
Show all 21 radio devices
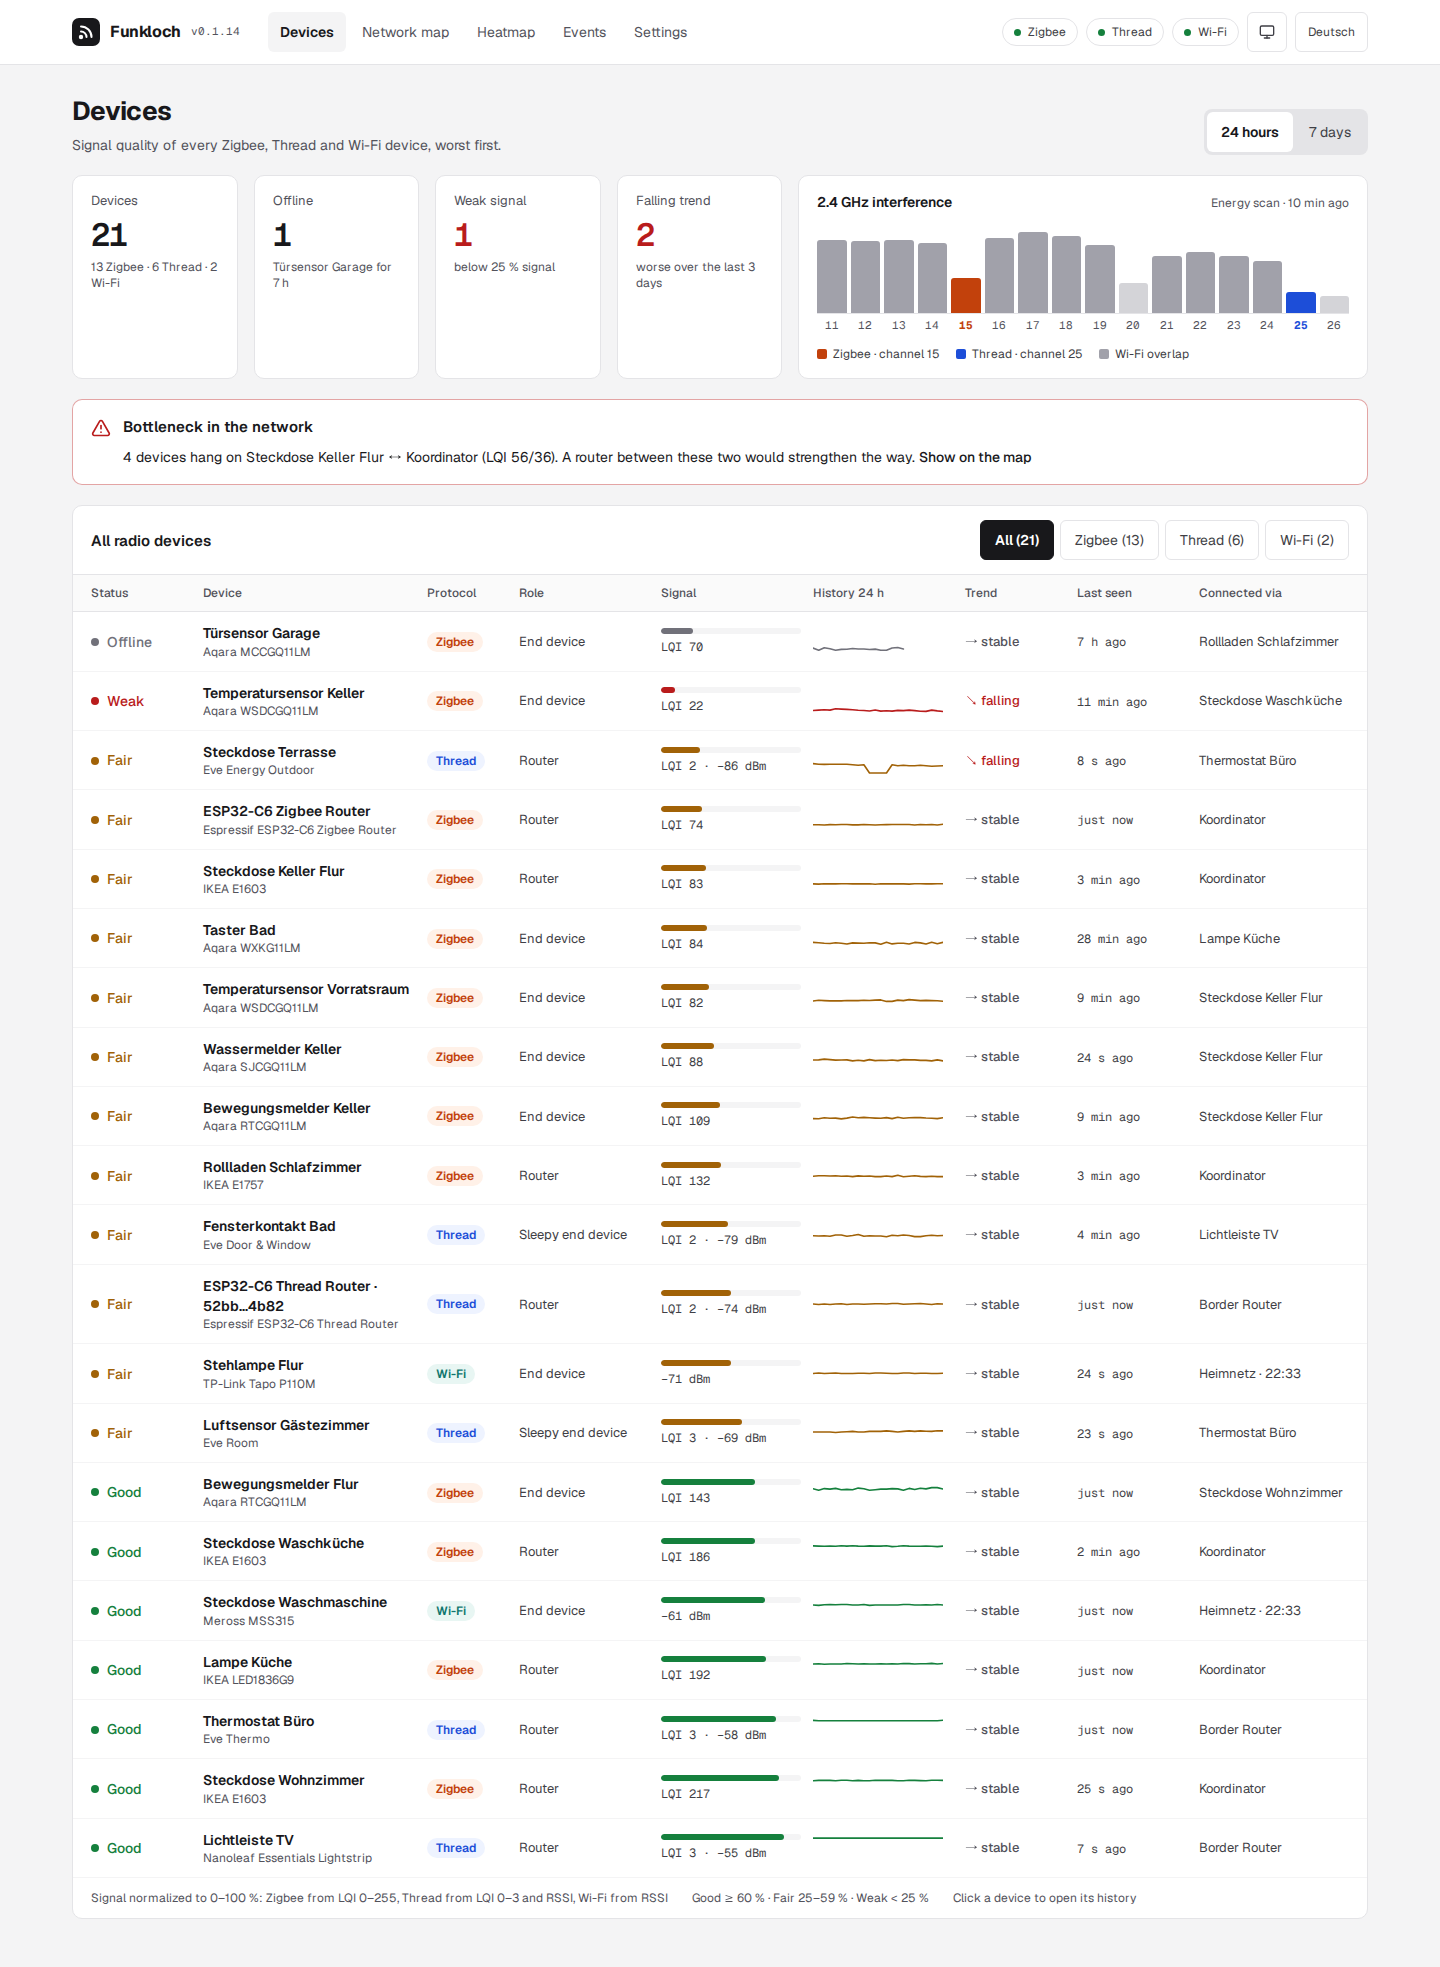point(1017,540)
